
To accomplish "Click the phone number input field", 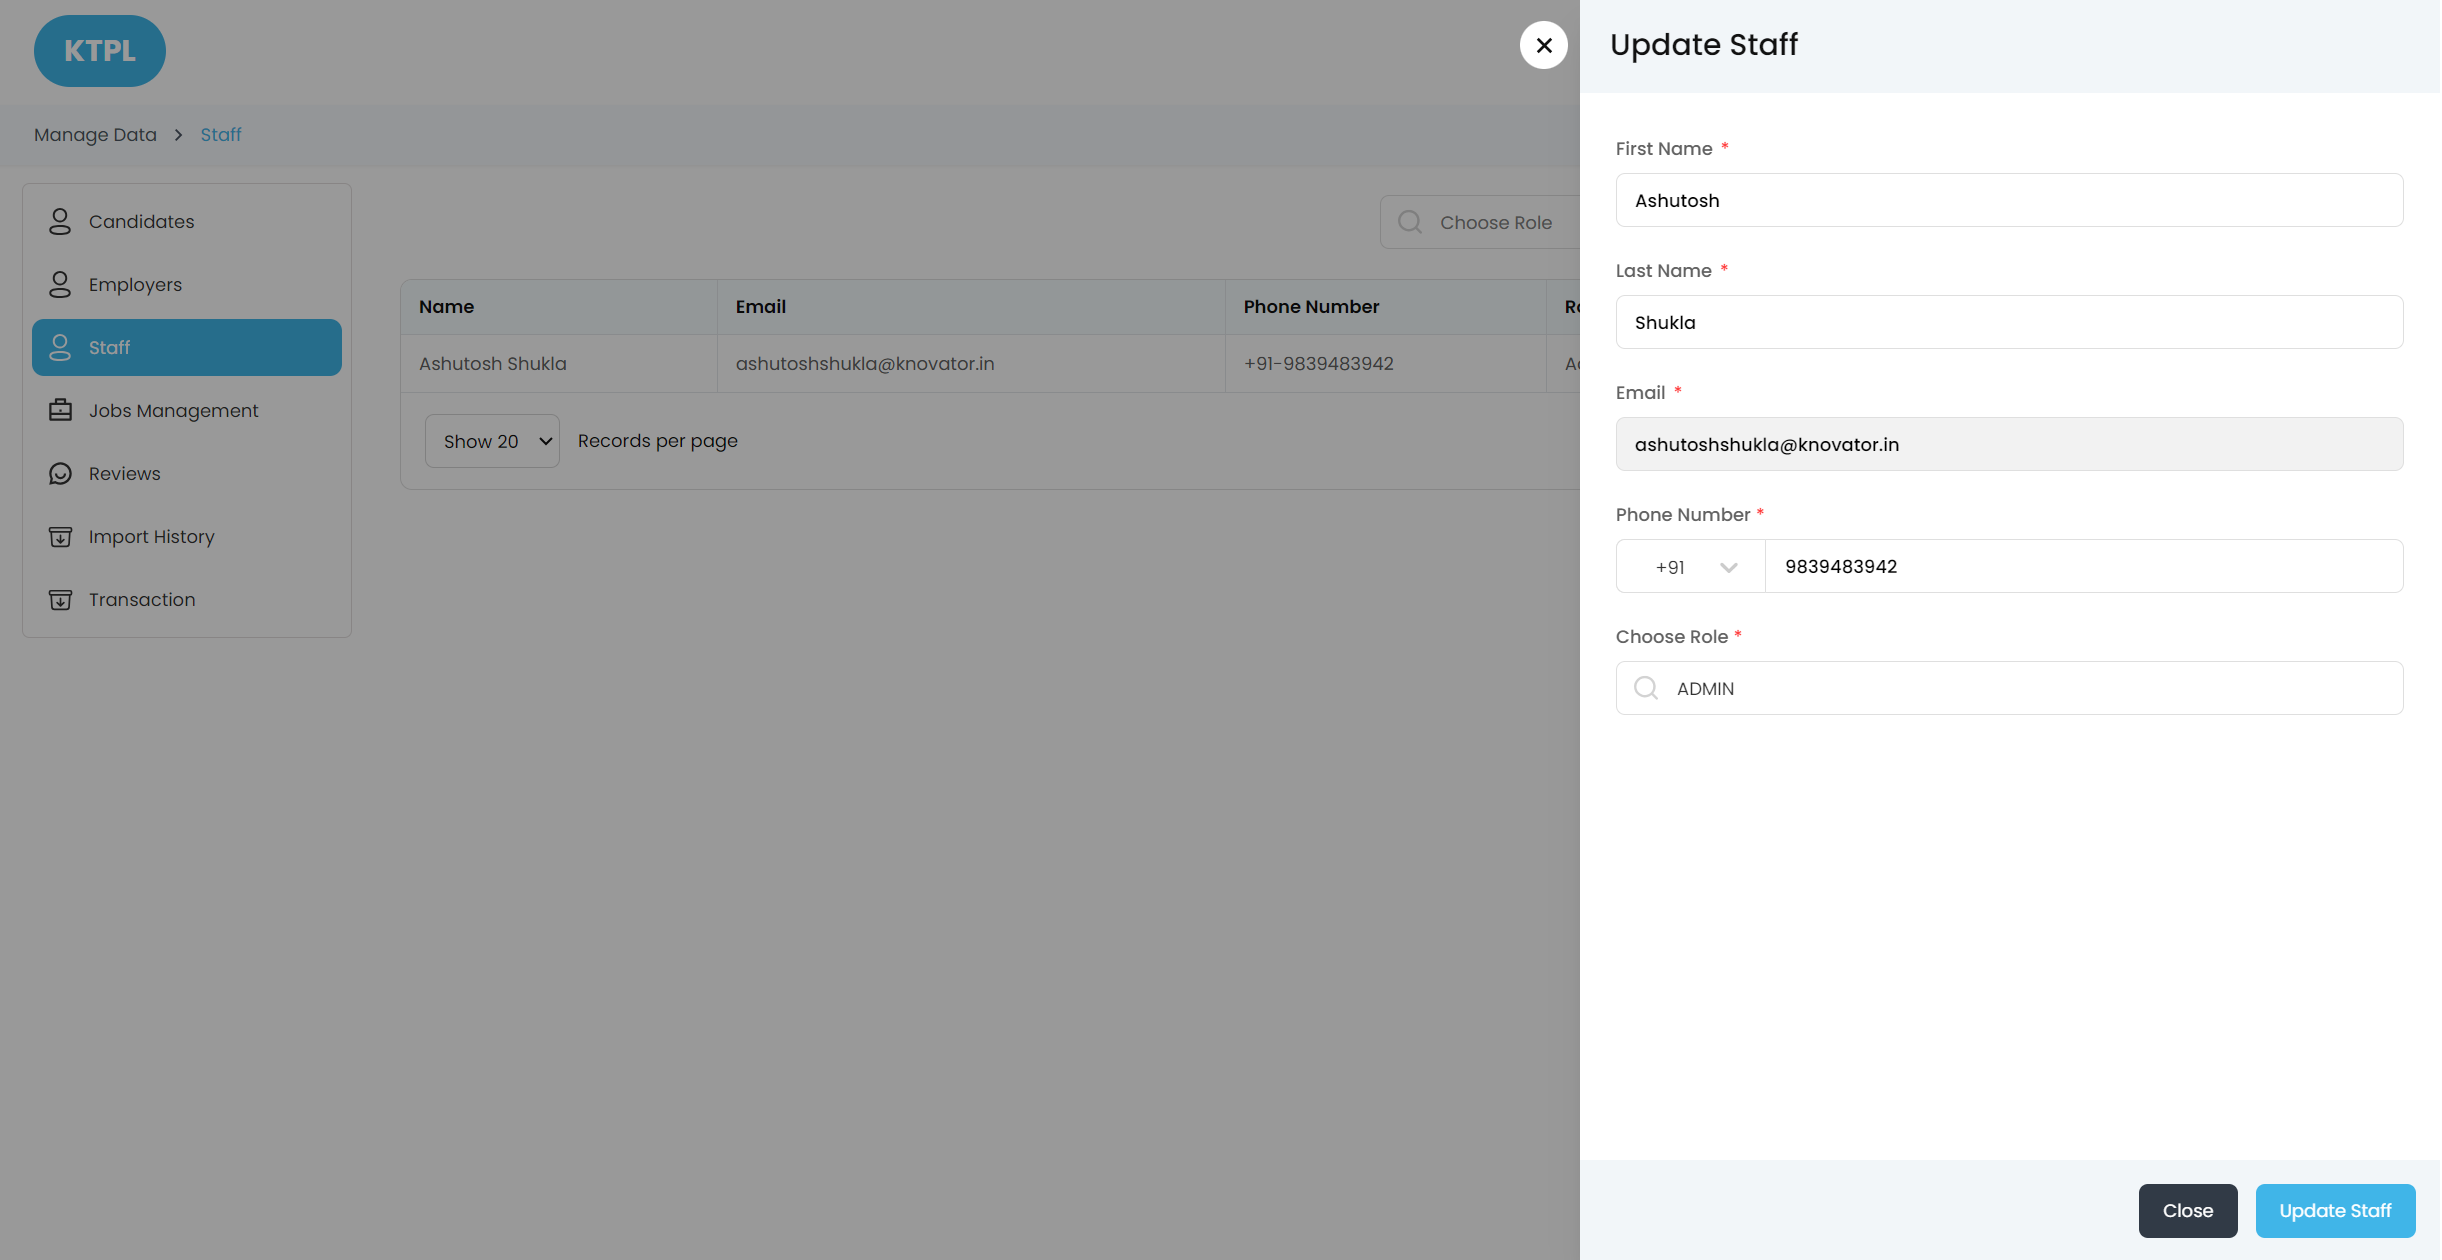I will (x=2083, y=566).
